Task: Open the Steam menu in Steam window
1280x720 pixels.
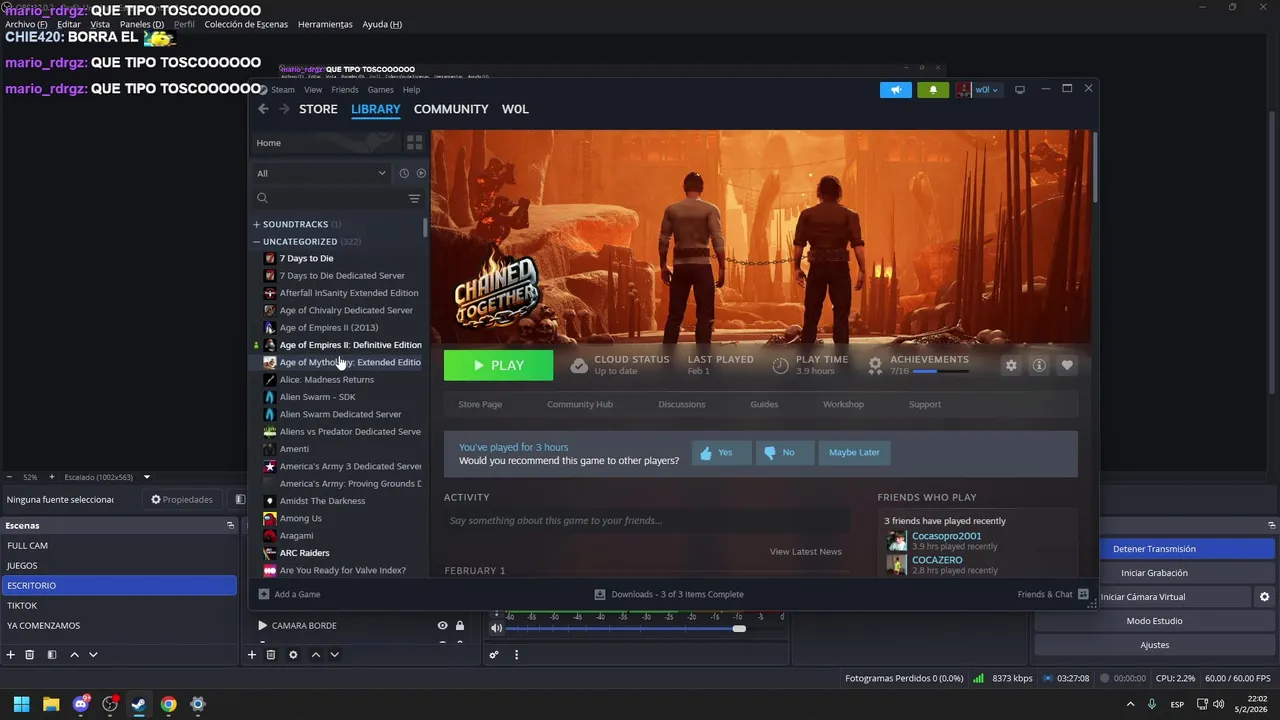Action: (x=283, y=90)
